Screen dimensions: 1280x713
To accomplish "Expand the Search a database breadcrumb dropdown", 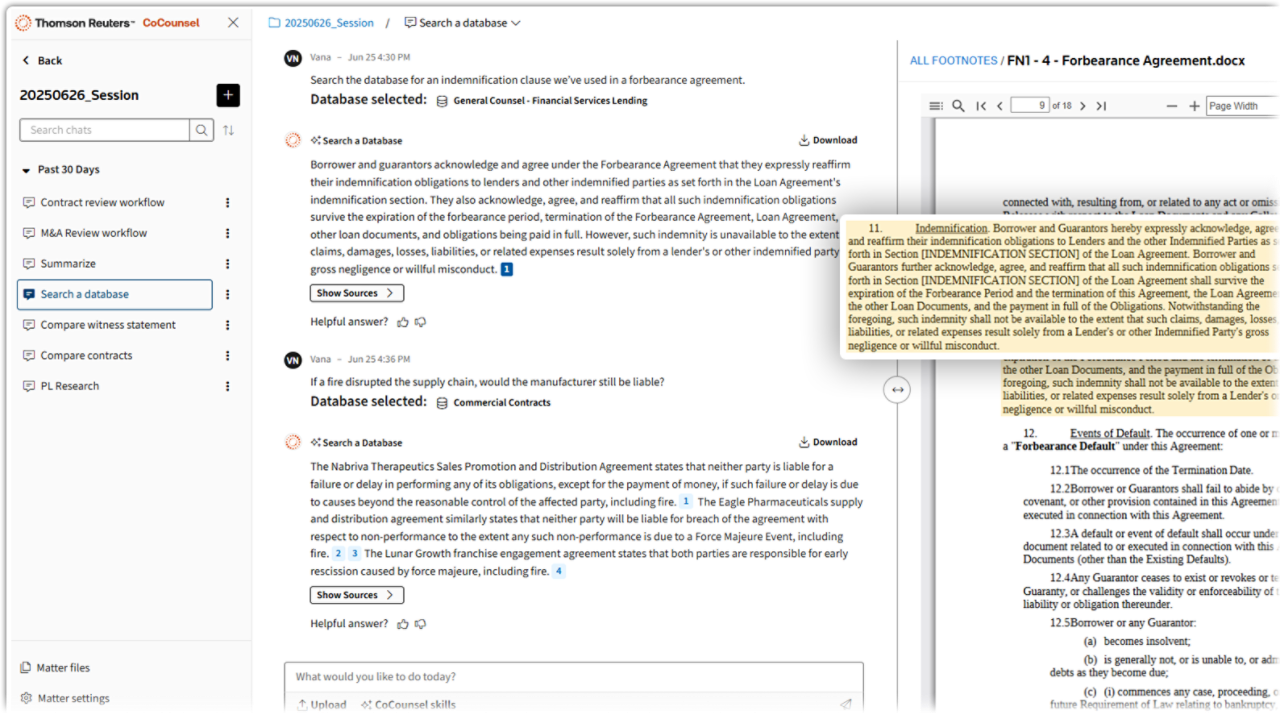I will click(x=462, y=22).
